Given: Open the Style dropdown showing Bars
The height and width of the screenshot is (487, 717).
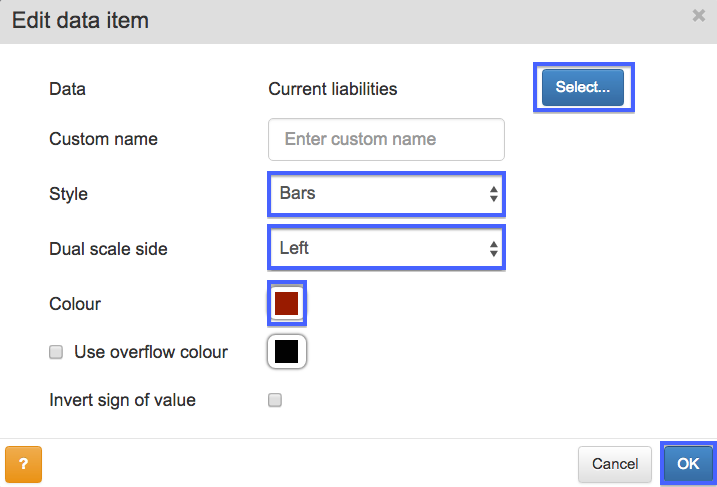Looking at the screenshot, I should (x=386, y=193).
